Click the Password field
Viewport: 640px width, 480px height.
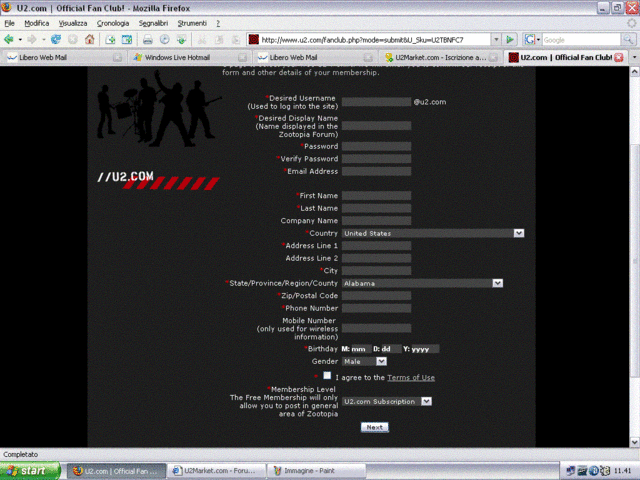coord(376,146)
